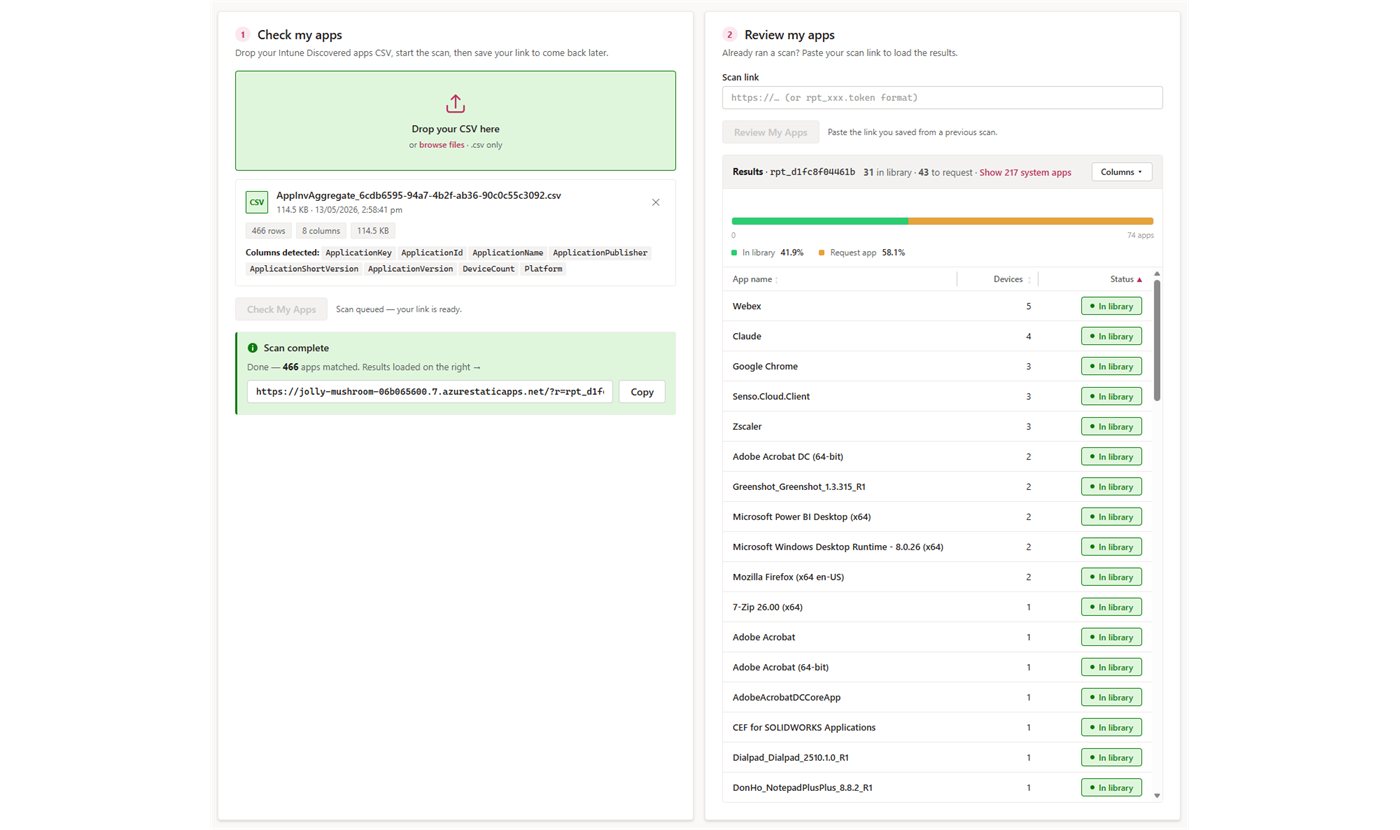The image size is (1400, 830).
Task: Sort by Status column arrow
Action: (1139, 280)
